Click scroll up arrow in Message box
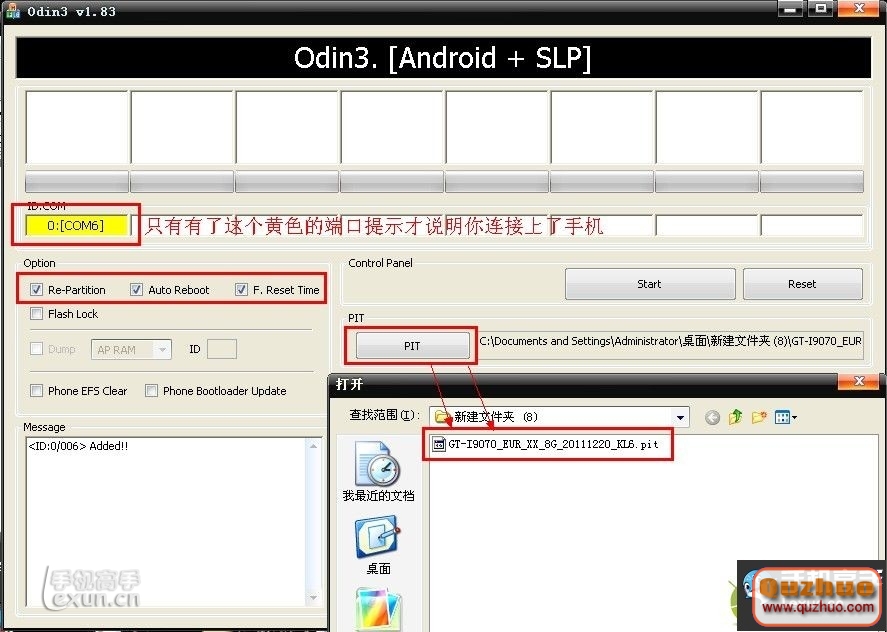 tap(313, 446)
